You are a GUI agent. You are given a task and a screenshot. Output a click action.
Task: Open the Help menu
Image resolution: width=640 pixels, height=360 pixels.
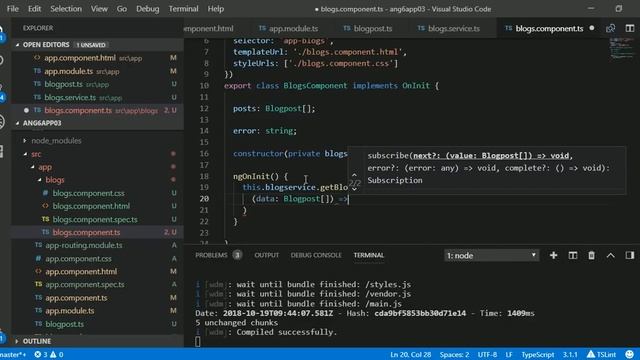tap(216, 9)
